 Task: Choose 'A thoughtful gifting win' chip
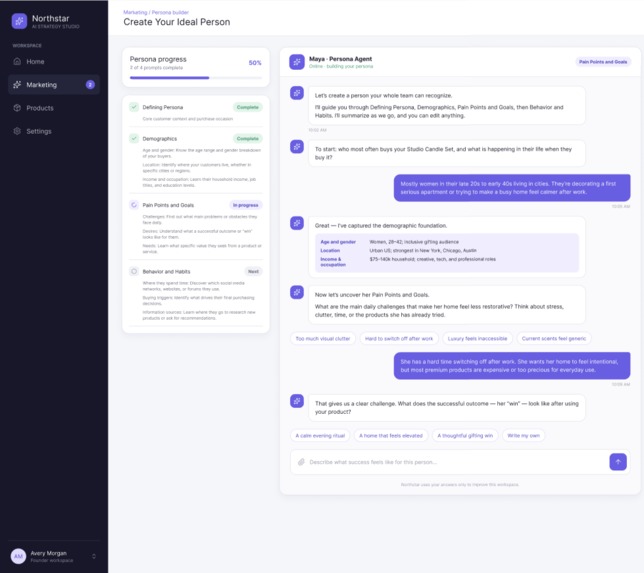coord(465,435)
